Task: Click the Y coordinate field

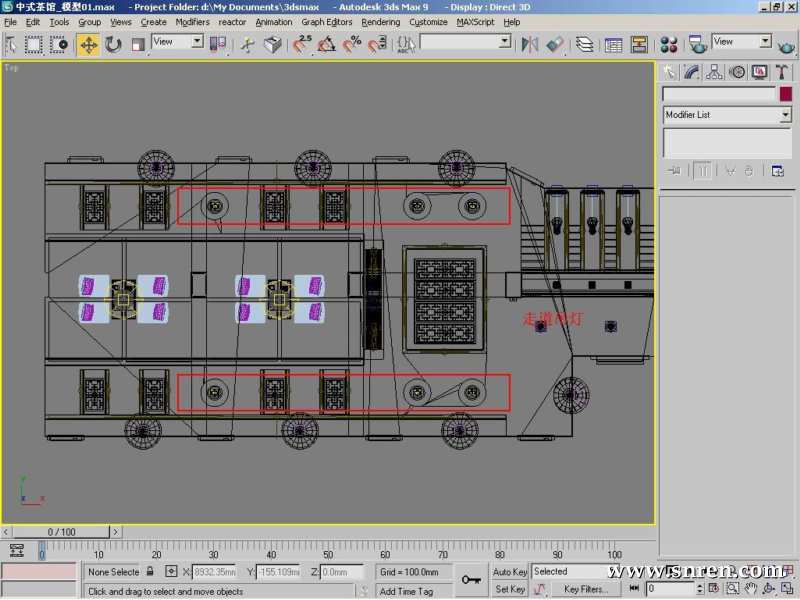Action: coord(279,572)
